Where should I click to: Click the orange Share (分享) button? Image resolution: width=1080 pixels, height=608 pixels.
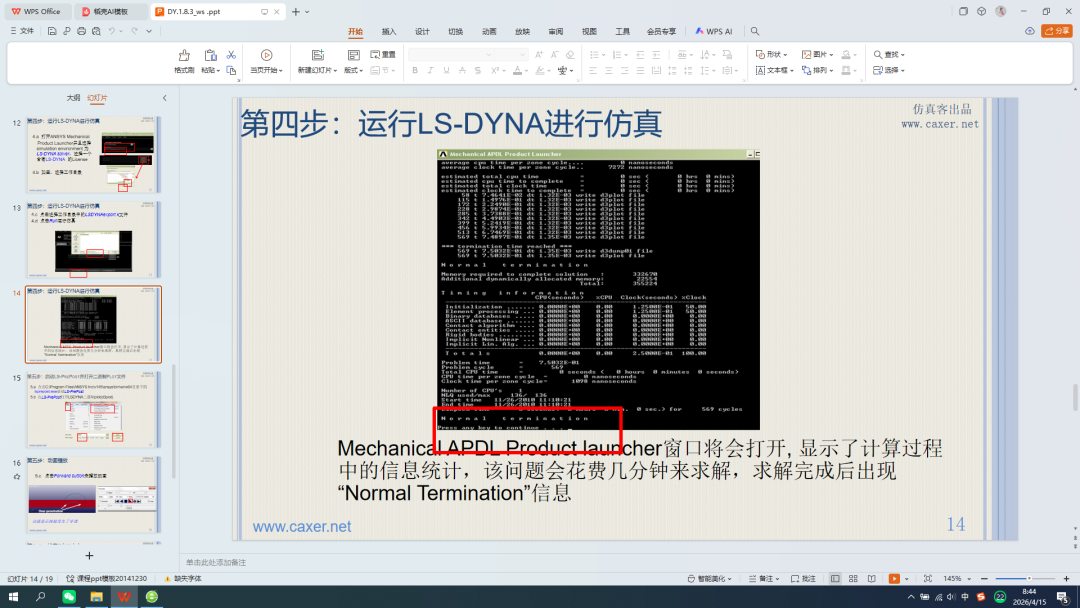click(1057, 31)
